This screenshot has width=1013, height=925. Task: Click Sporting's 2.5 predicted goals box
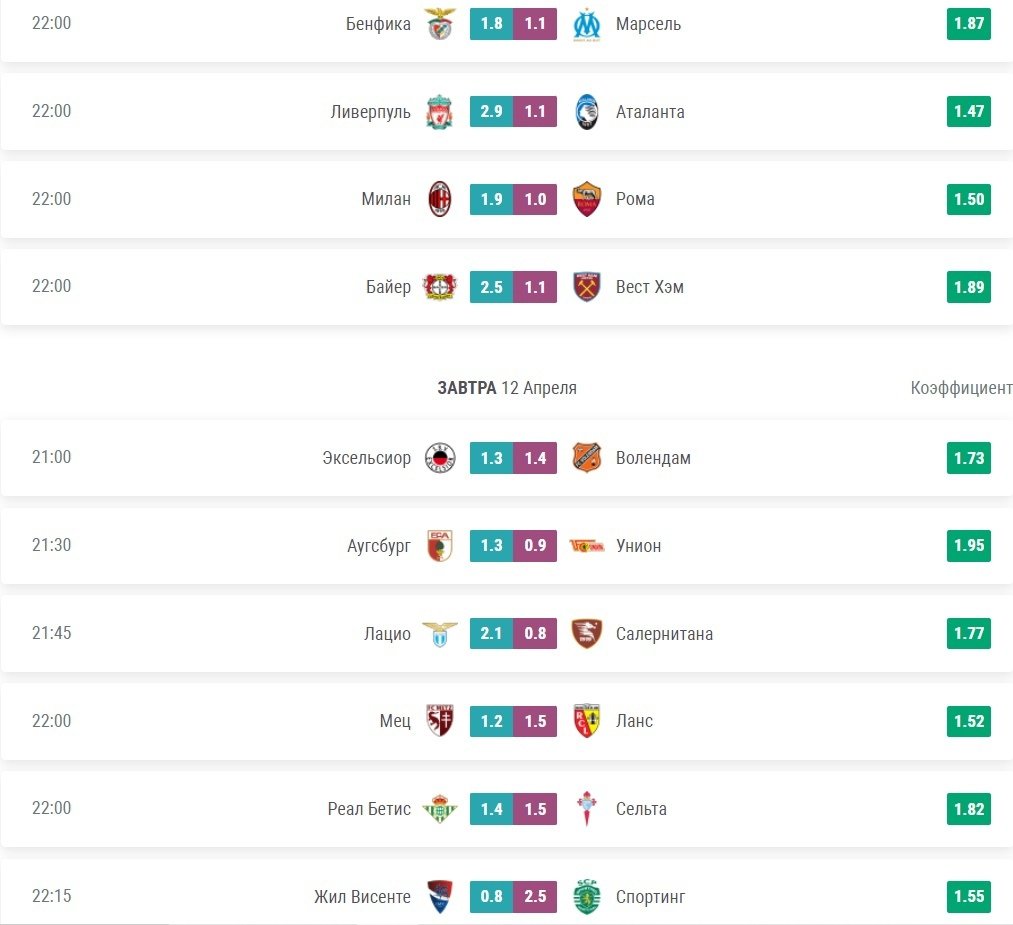535,897
